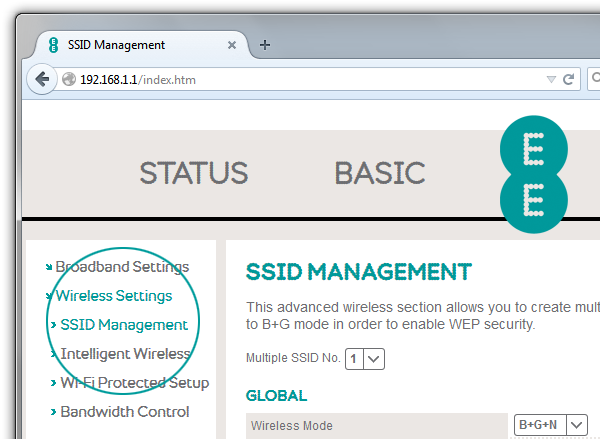Click the Wireless Mode label
This screenshot has height=439, width=600.
tap(292, 426)
